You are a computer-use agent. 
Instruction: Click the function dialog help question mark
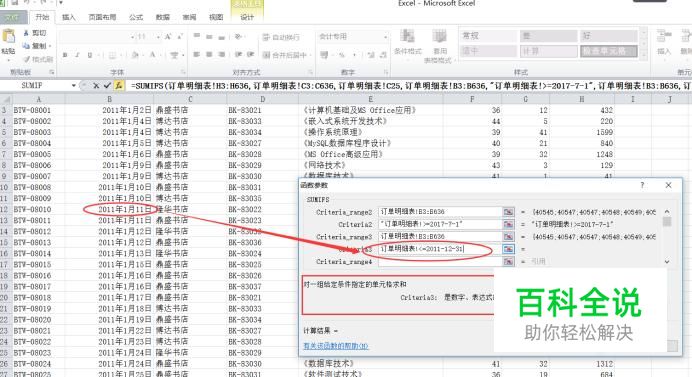642,185
